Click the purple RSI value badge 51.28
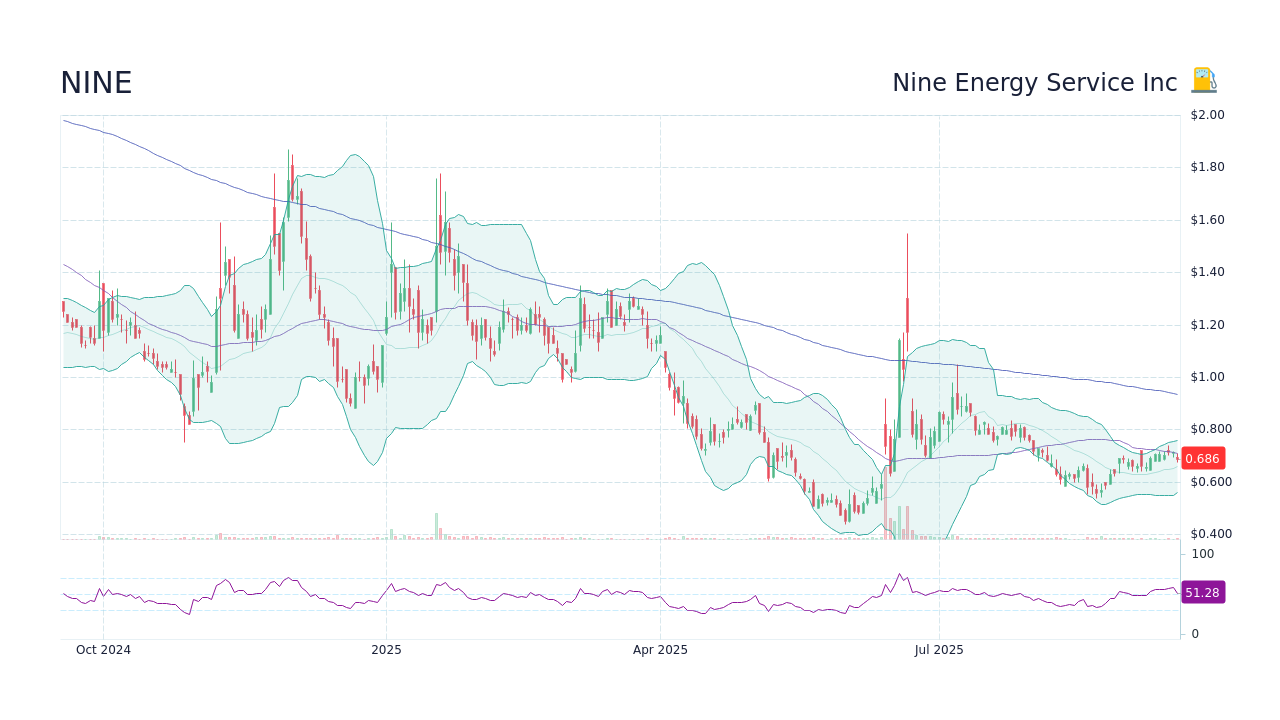 coord(1203,592)
